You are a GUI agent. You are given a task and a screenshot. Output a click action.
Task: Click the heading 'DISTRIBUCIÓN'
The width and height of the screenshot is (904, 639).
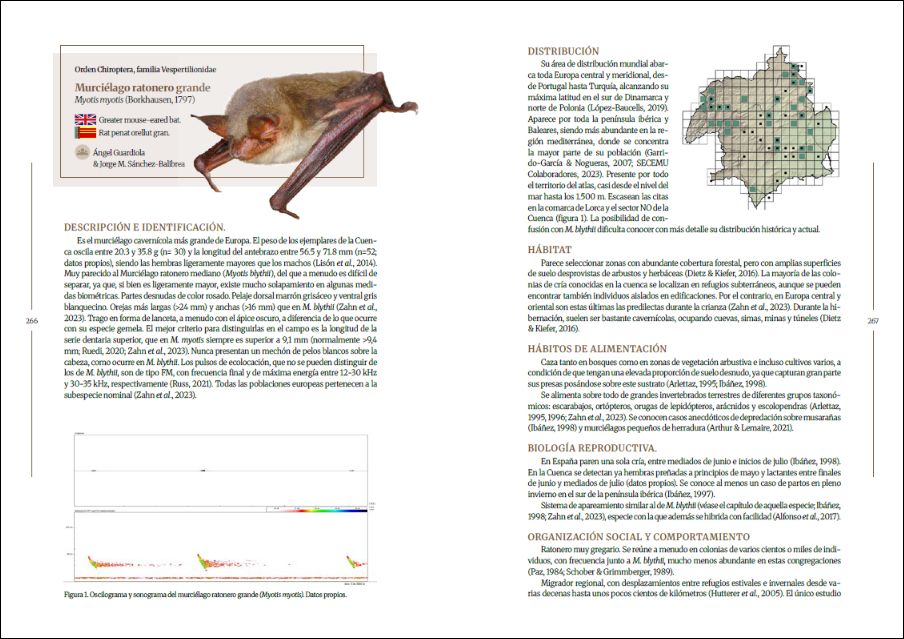[x=563, y=51]
